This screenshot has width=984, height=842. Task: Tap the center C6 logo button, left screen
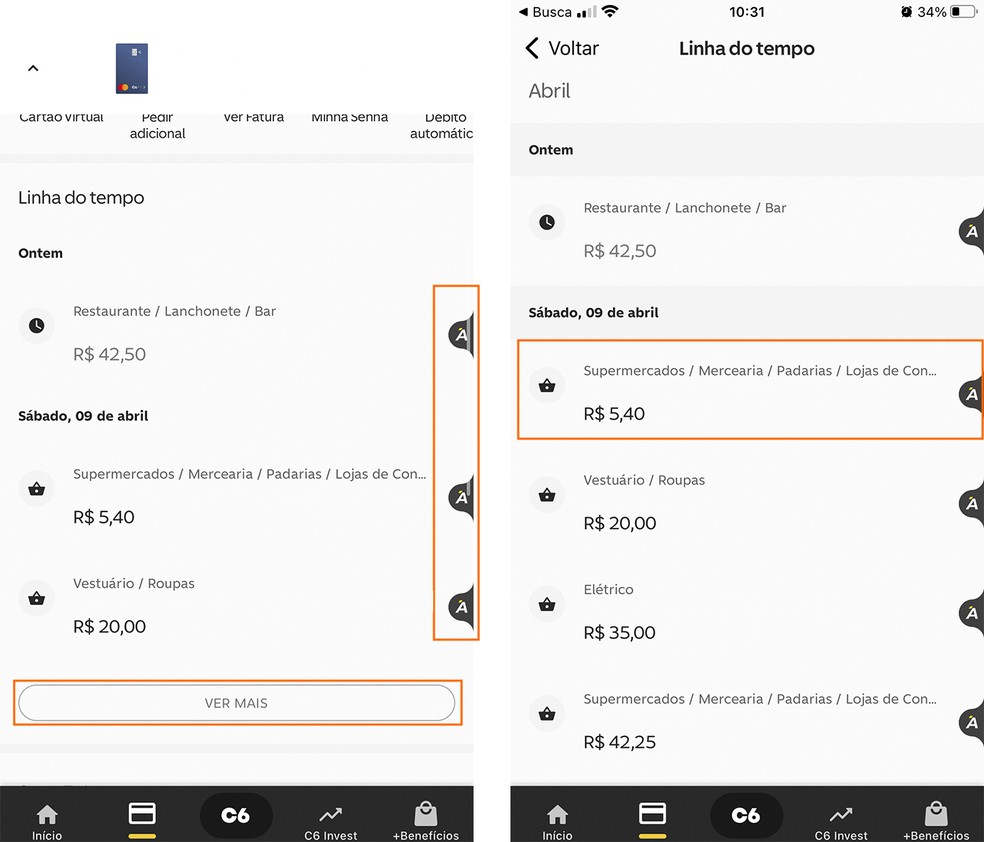coord(235,816)
